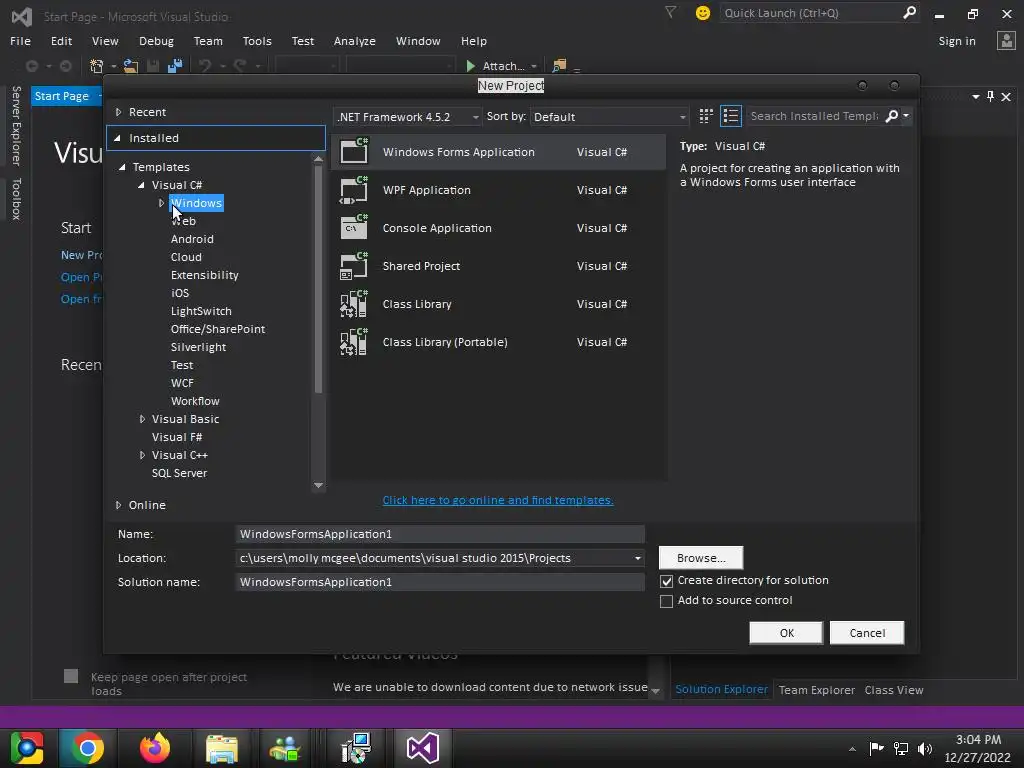Expand the Recent section

[x=118, y=112]
